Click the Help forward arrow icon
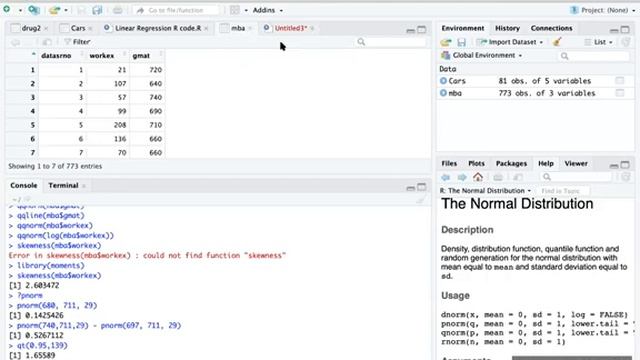Viewport: 640px width, 360px height. (462, 177)
